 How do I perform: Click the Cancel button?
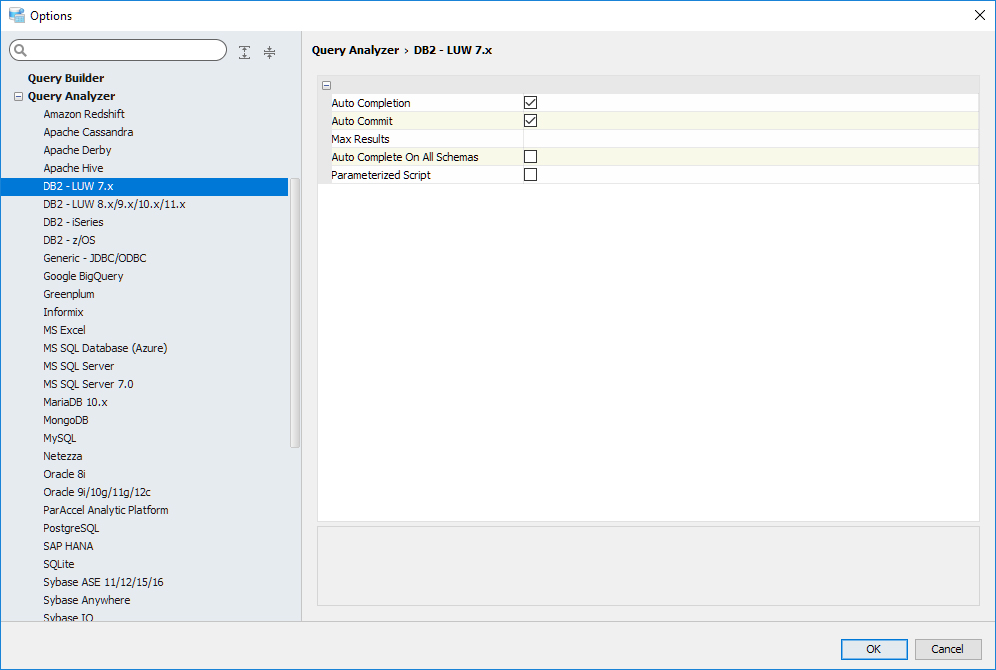(x=947, y=649)
